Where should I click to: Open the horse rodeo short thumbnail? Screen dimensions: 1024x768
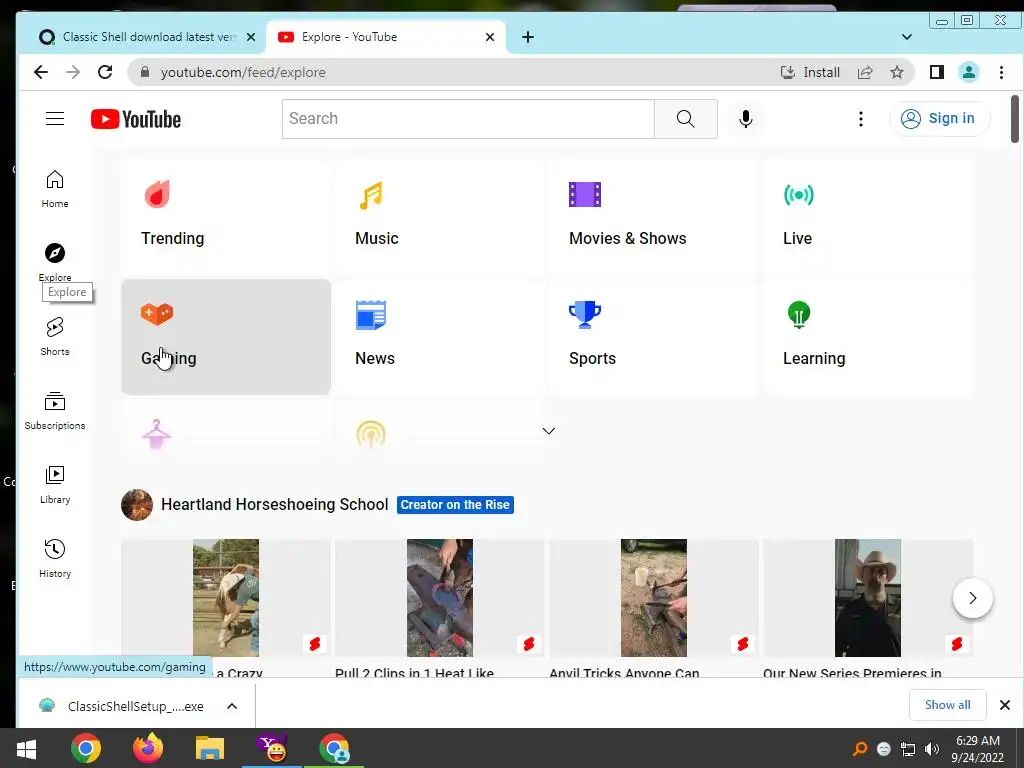pyautogui.click(x=226, y=598)
